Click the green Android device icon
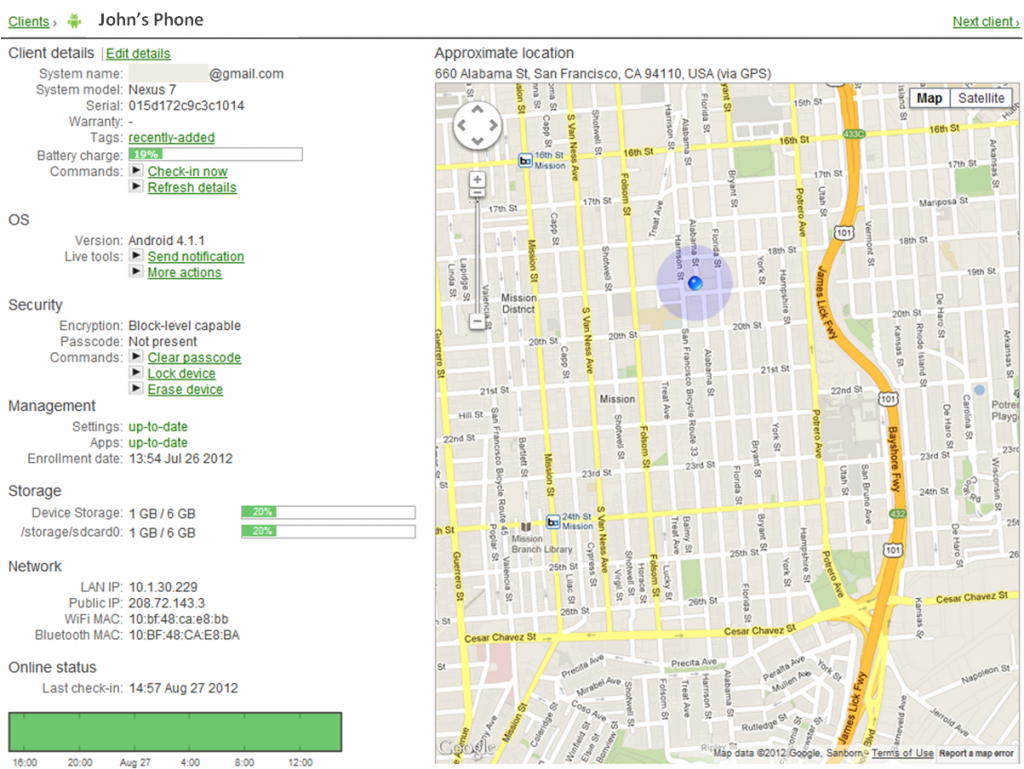Screen dimensions: 1024x769 [x=74, y=21]
